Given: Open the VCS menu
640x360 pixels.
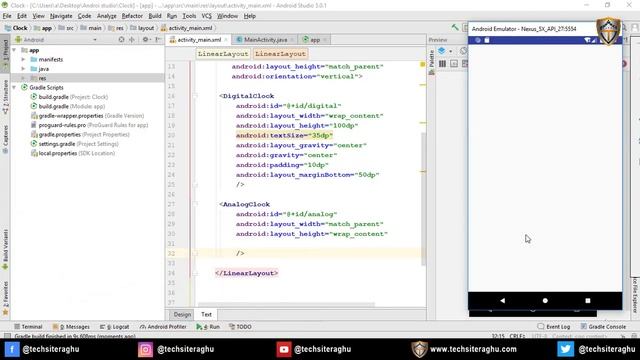Looking at the screenshot, I should pos(207,16).
